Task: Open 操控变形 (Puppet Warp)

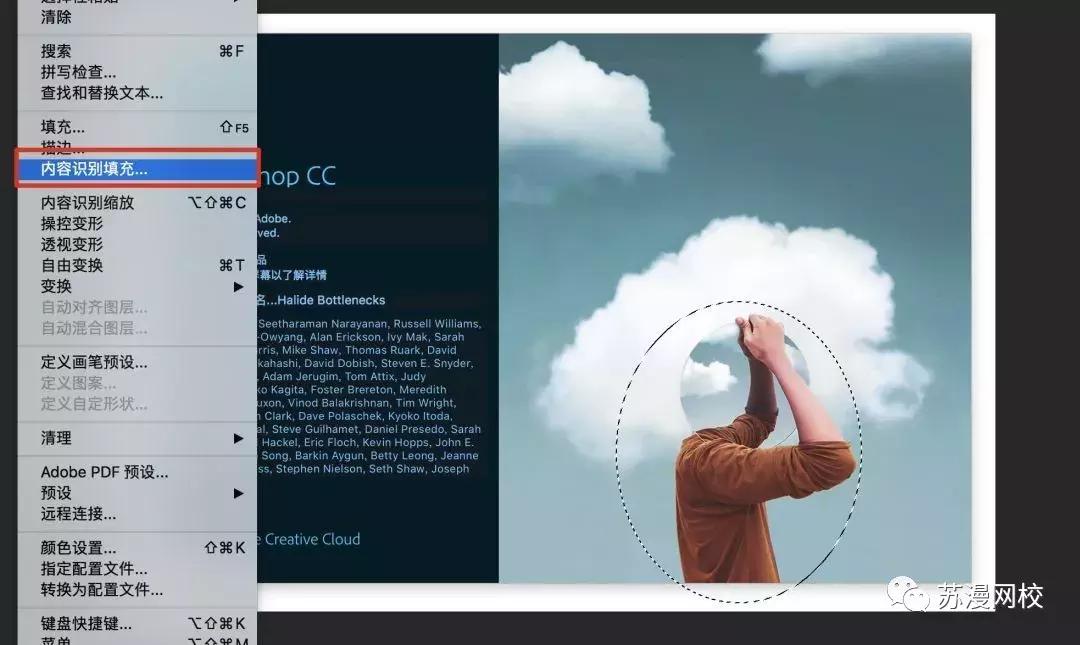Action: 66,223
